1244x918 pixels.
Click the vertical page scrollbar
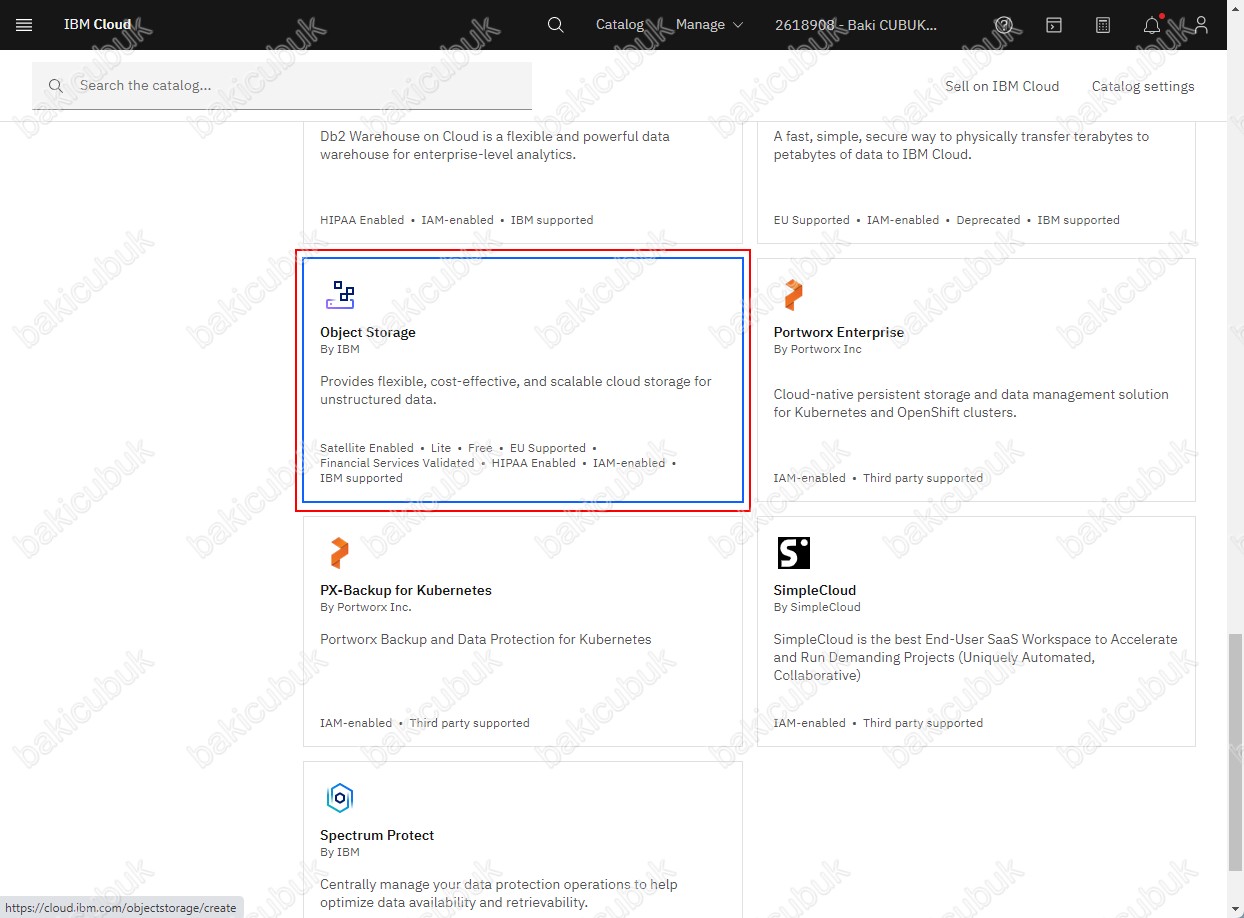(1236, 752)
